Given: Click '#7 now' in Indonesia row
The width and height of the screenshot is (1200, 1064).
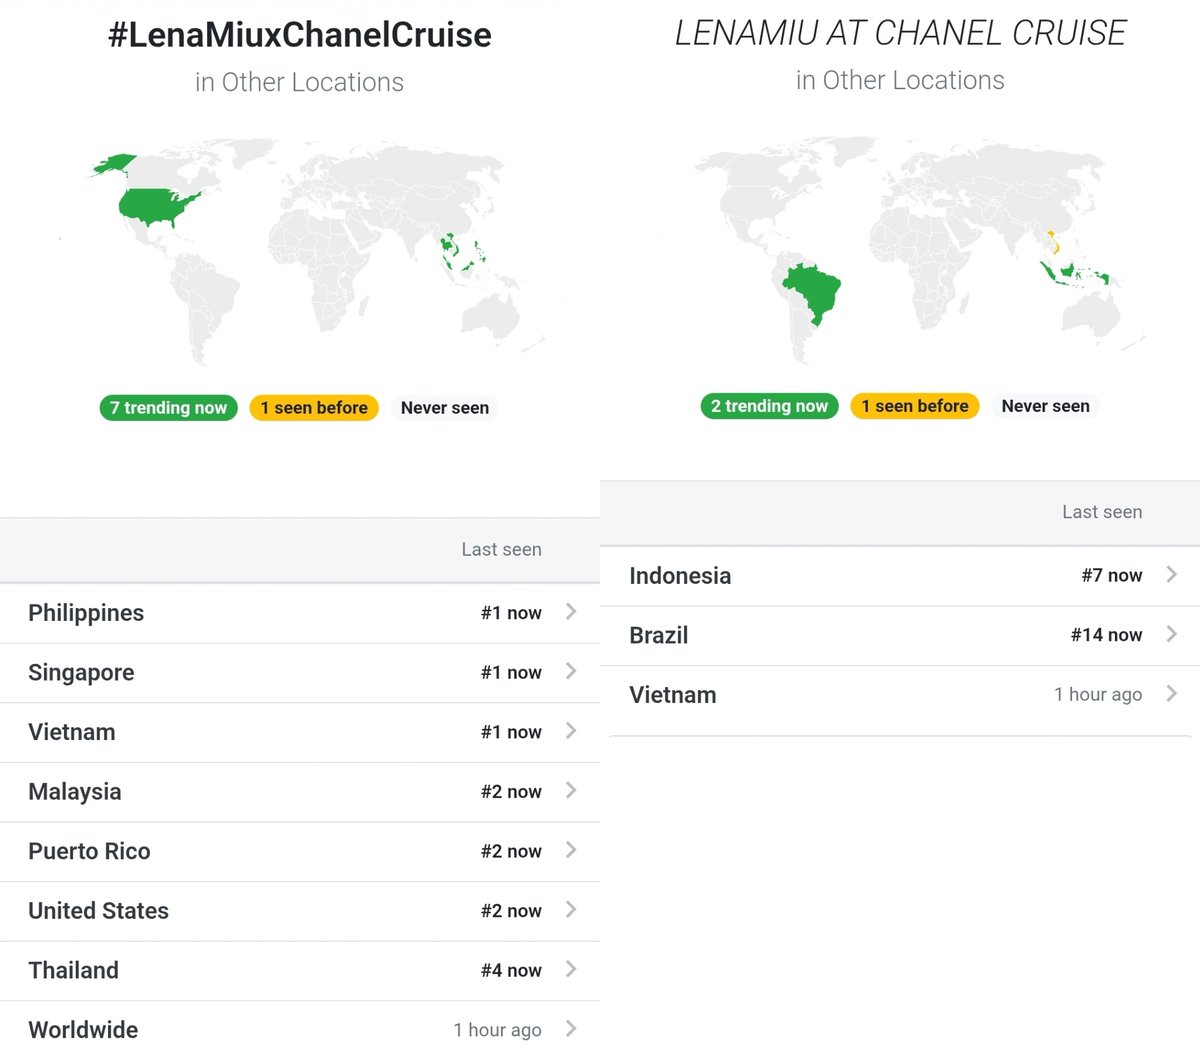Looking at the screenshot, I should click(x=1111, y=575).
